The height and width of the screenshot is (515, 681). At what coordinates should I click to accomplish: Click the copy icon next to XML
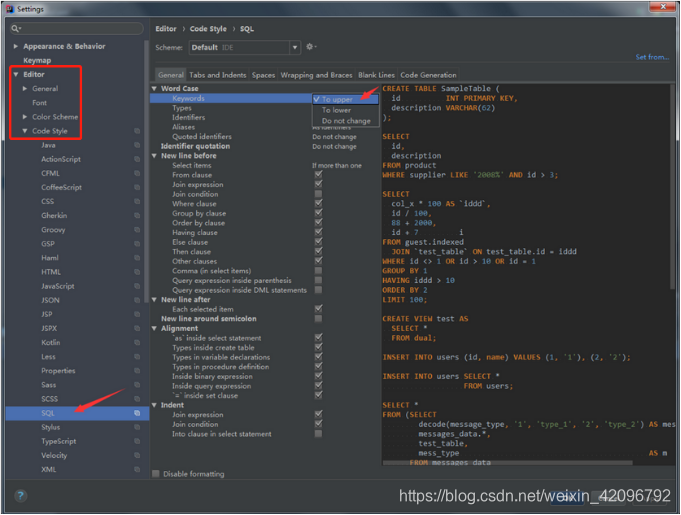[x=137, y=469]
